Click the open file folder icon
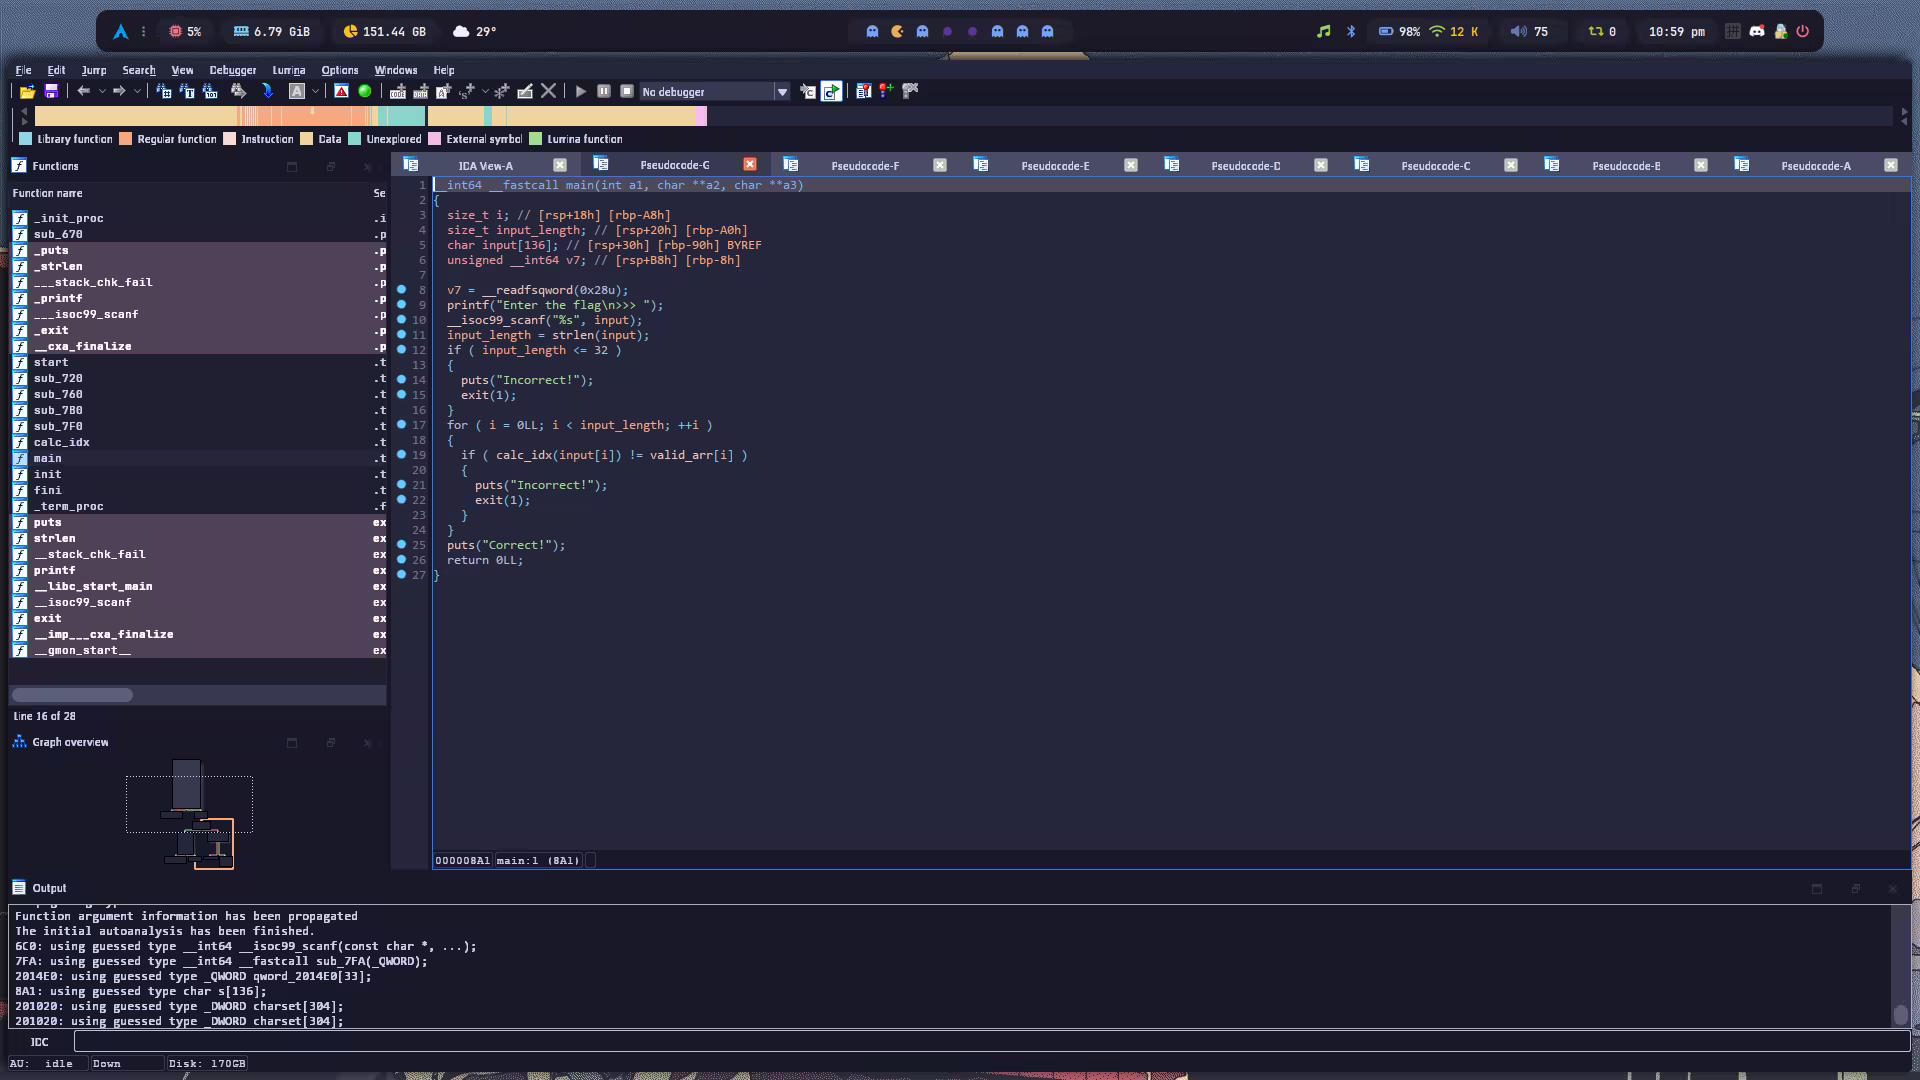 (28, 91)
